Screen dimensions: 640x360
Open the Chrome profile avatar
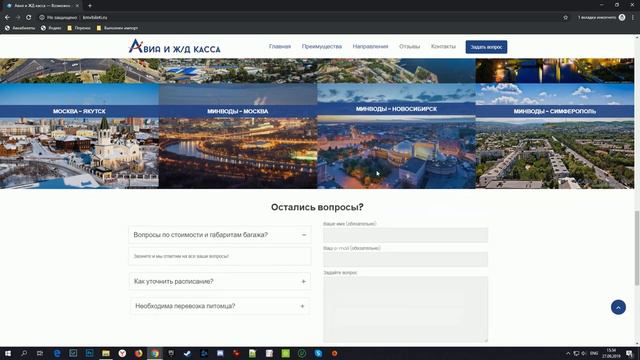622,18
